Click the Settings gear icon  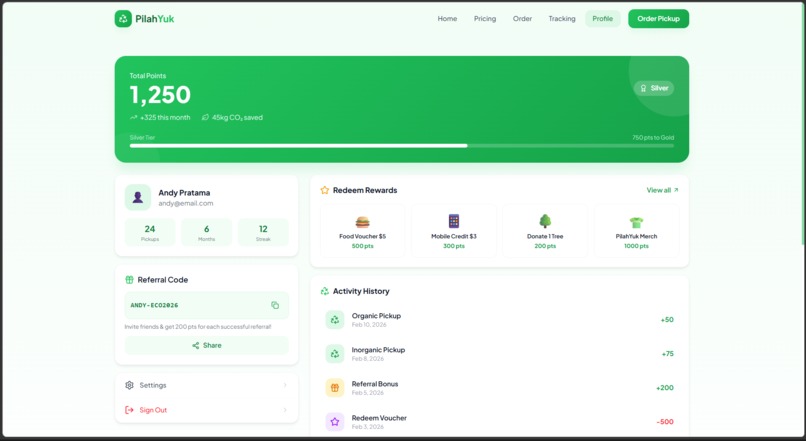point(130,385)
